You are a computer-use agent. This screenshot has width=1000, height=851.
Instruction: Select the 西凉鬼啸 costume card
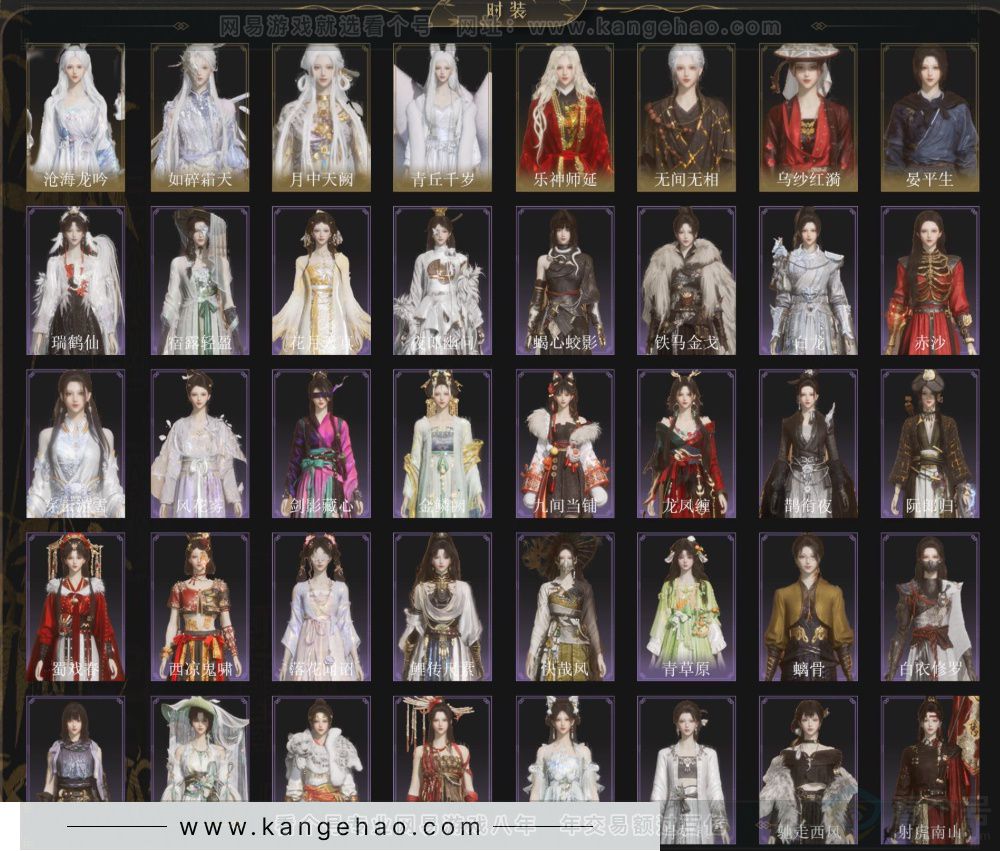(198, 607)
